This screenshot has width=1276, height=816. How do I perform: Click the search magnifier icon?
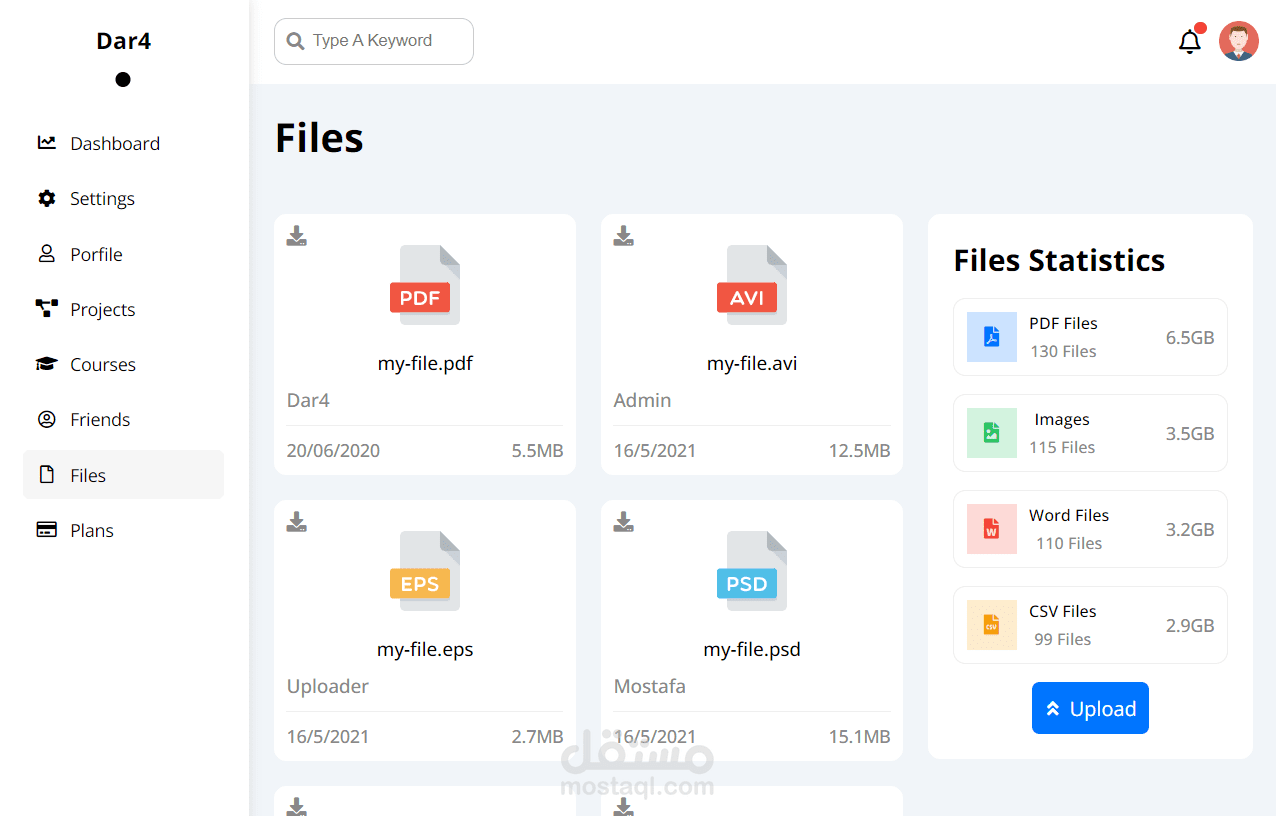click(x=295, y=41)
